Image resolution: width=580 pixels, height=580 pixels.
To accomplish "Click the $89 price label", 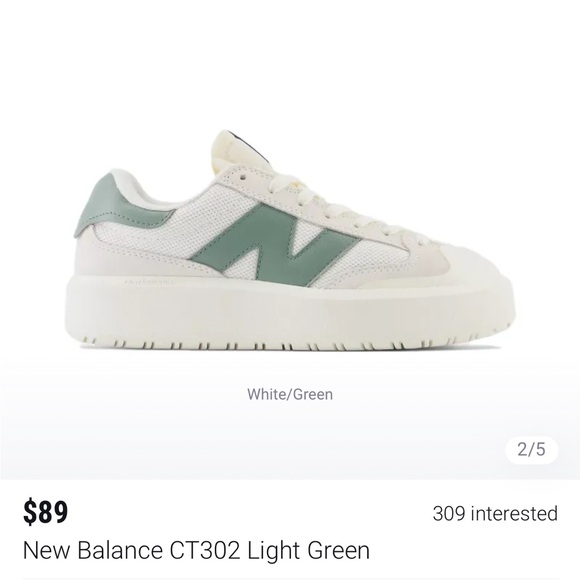I will point(45,513).
